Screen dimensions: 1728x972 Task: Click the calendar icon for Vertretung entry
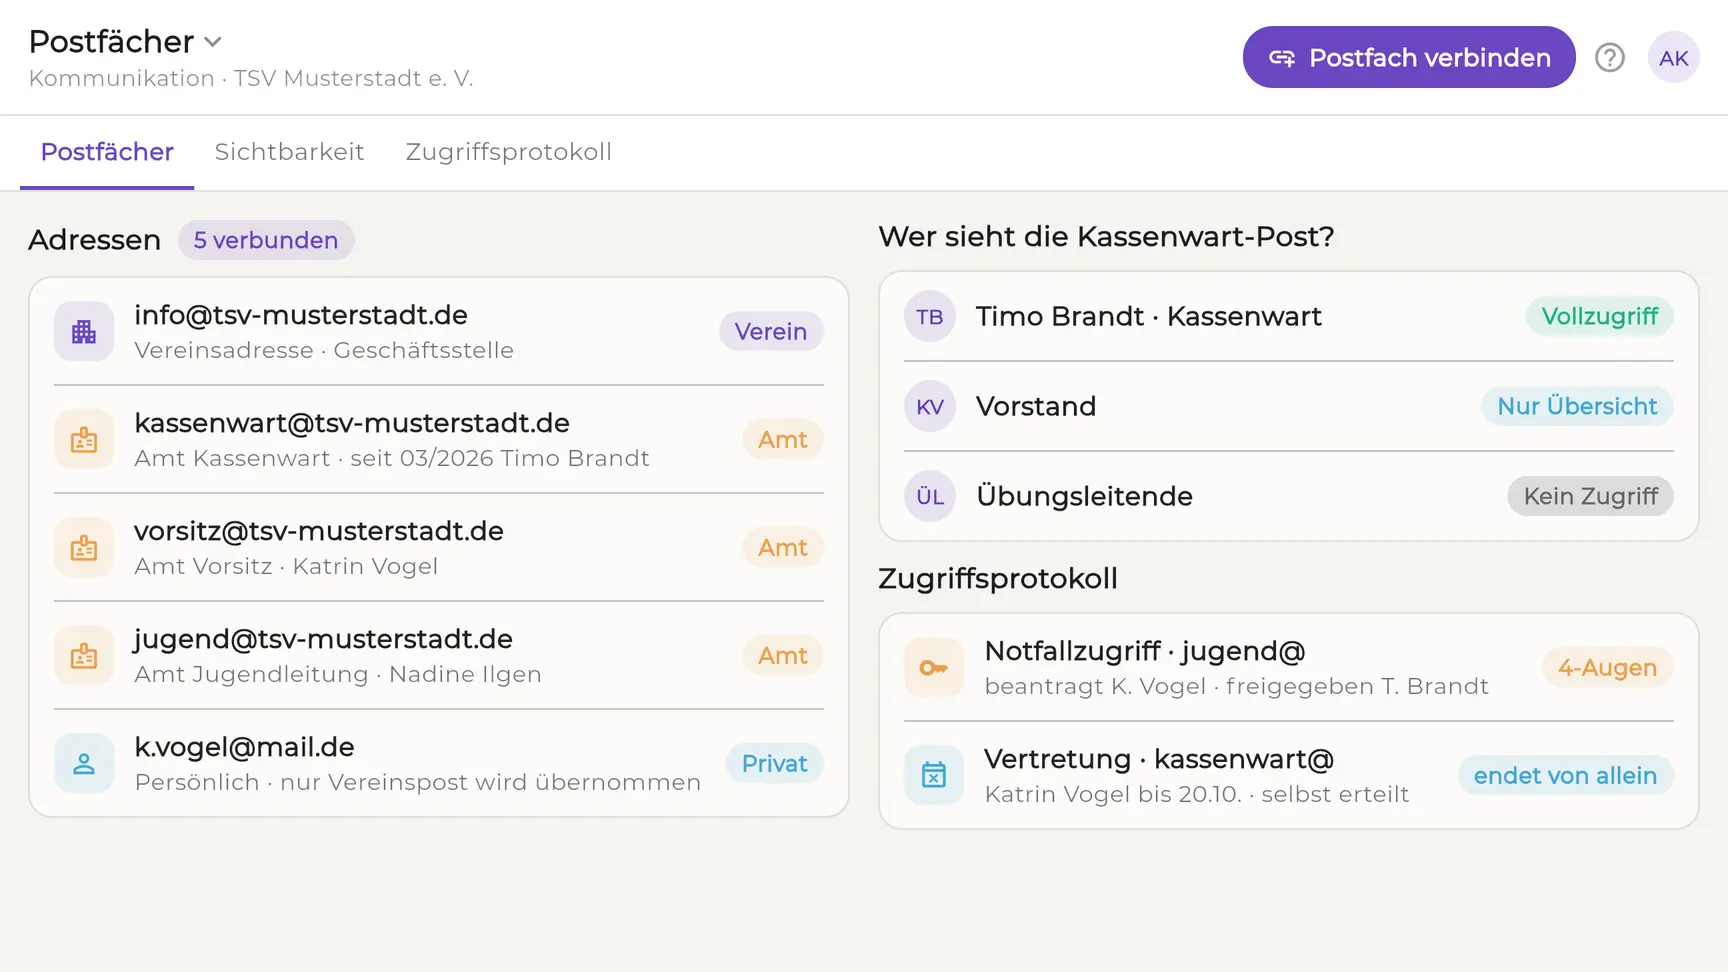(934, 775)
